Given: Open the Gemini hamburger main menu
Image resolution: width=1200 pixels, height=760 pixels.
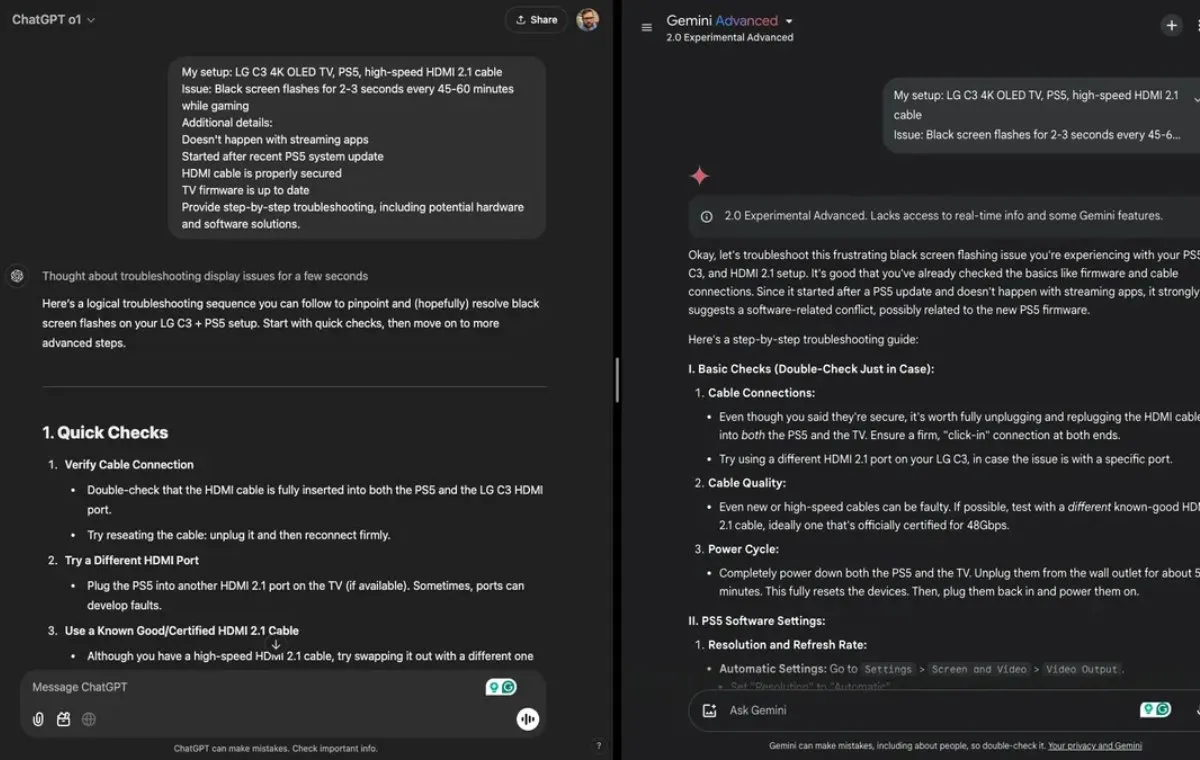Looking at the screenshot, I should click(646, 27).
